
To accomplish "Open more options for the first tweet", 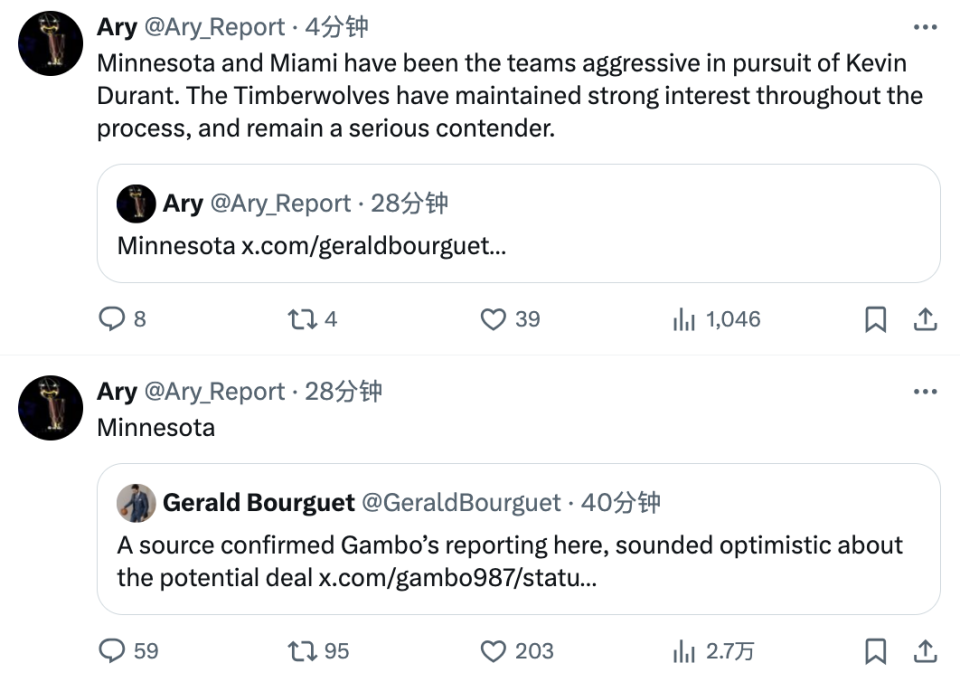I will click(925, 27).
